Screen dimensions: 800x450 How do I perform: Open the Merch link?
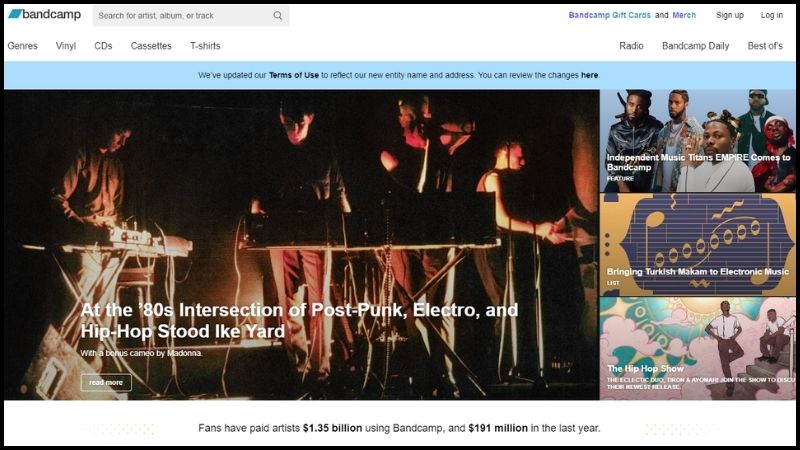[x=684, y=16]
